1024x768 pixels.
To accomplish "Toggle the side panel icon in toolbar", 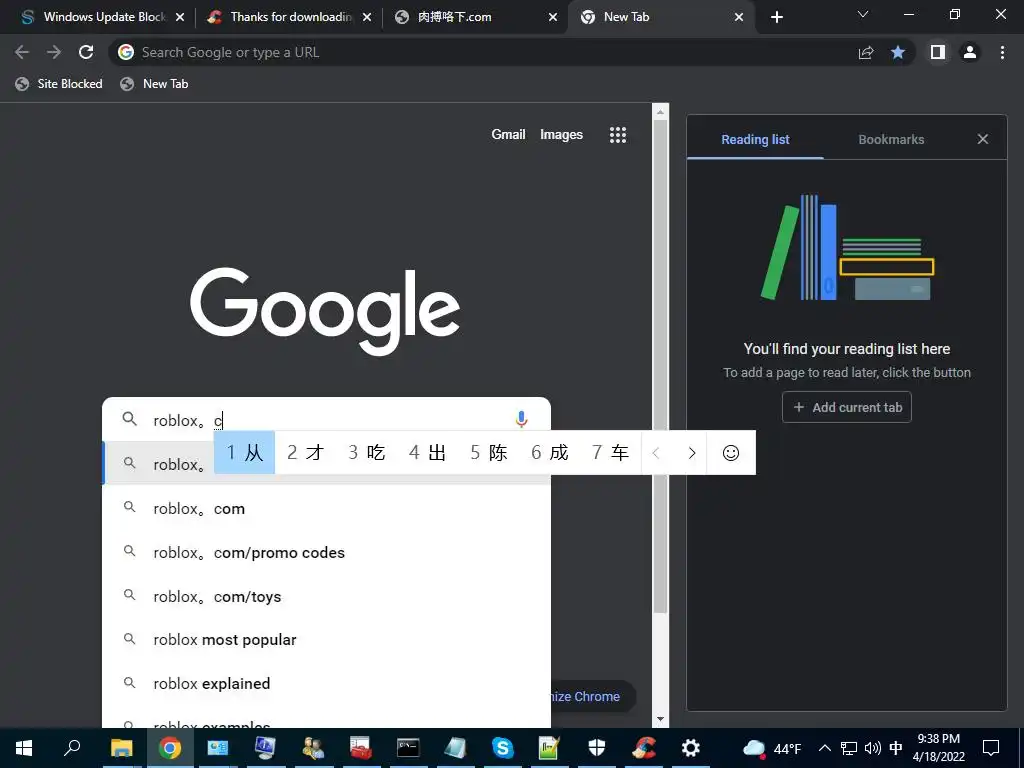I will click(x=938, y=52).
